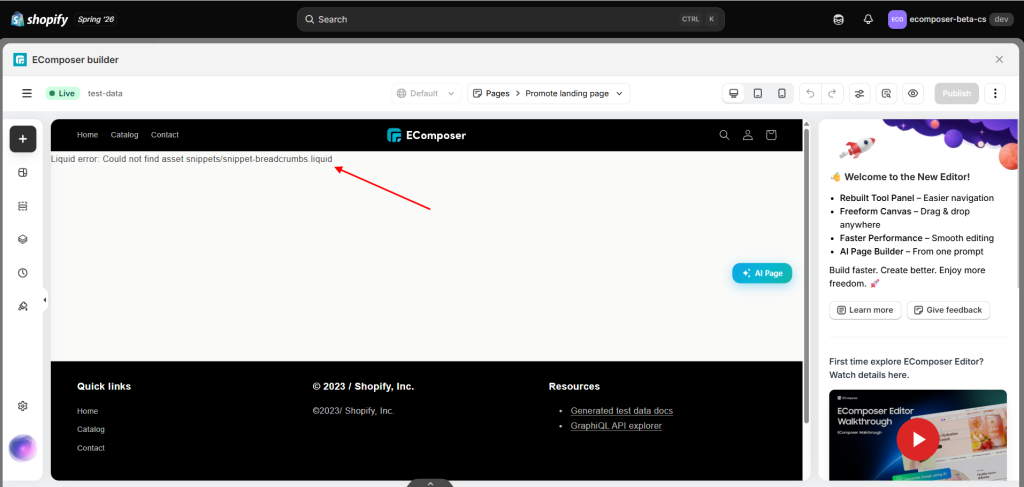This screenshot has width=1024, height=487.
Task: Open the page search inspect icon
Action: [x=886, y=93]
